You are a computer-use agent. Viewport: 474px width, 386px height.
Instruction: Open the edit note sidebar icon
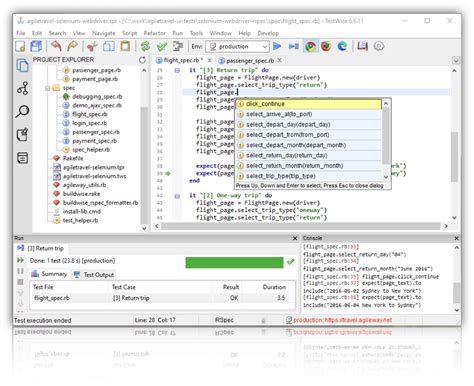point(22,135)
